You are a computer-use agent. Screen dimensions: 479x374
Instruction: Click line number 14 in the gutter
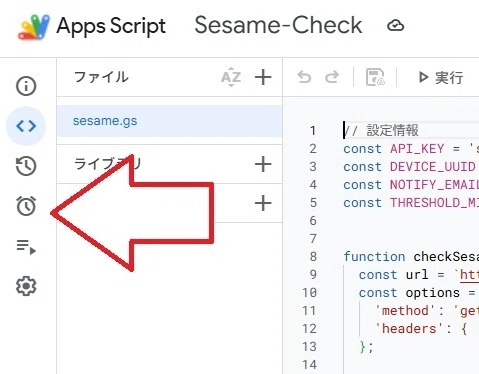click(x=309, y=365)
